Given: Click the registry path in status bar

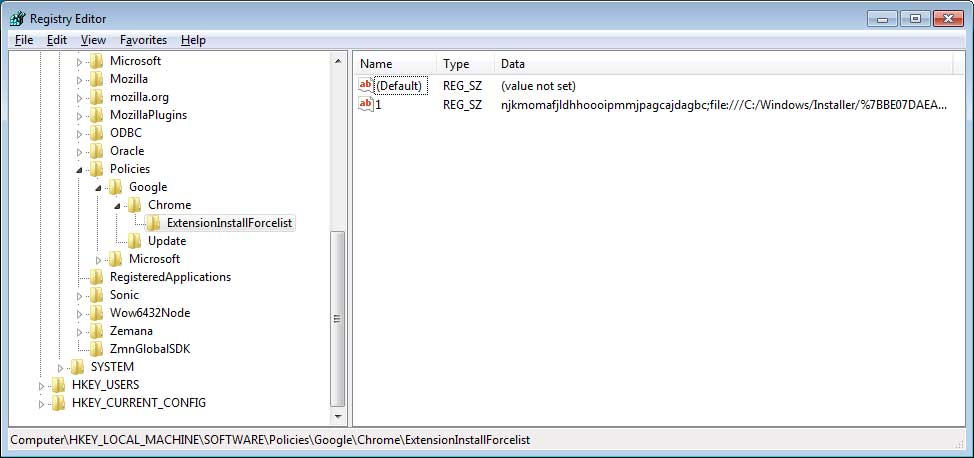Looking at the screenshot, I should [x=270, y=440].
